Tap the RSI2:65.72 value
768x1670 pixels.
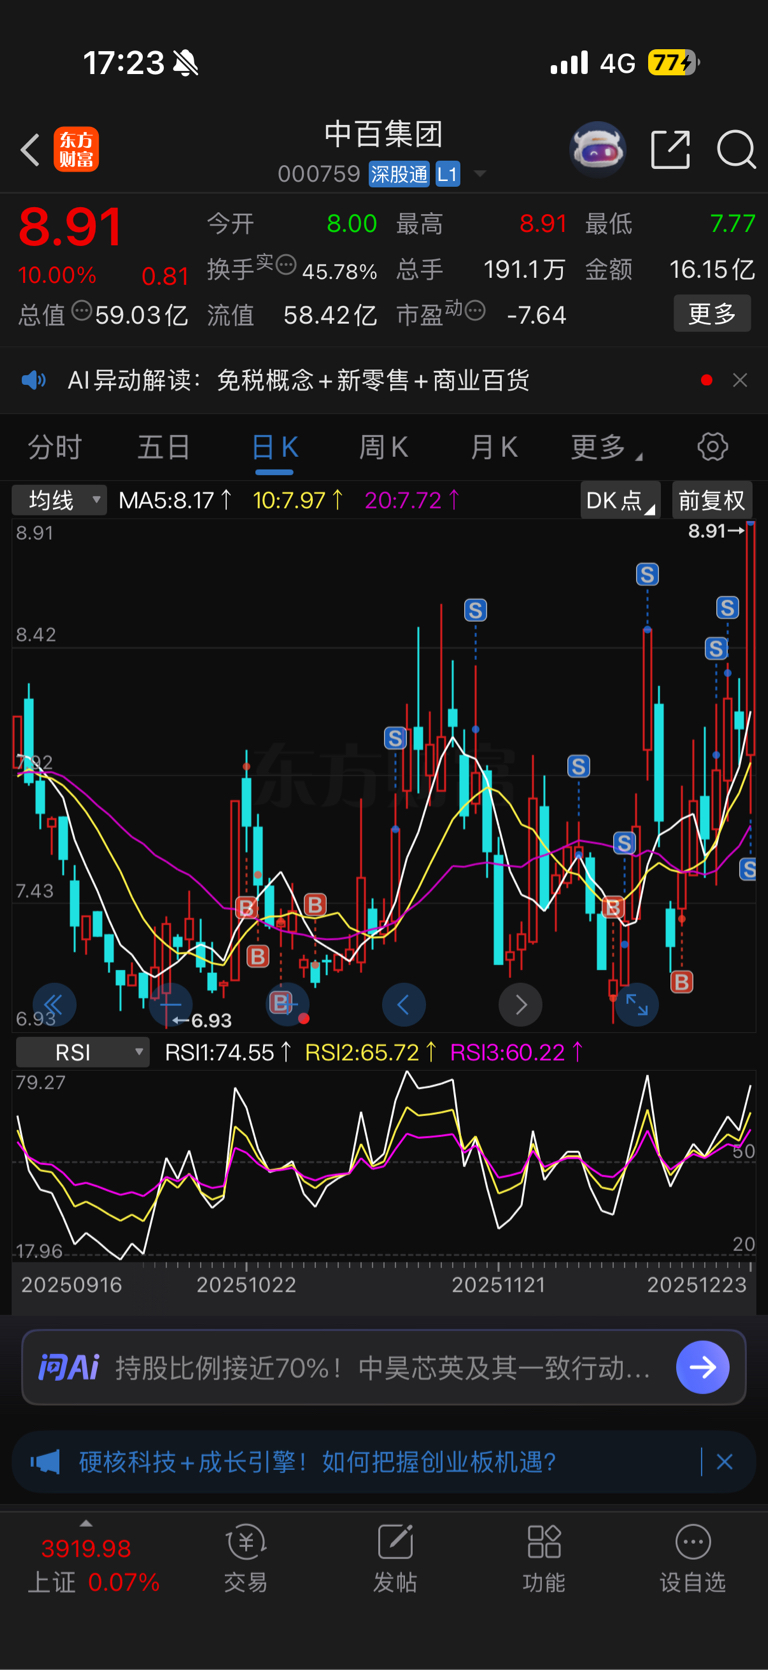(371, 1052)
